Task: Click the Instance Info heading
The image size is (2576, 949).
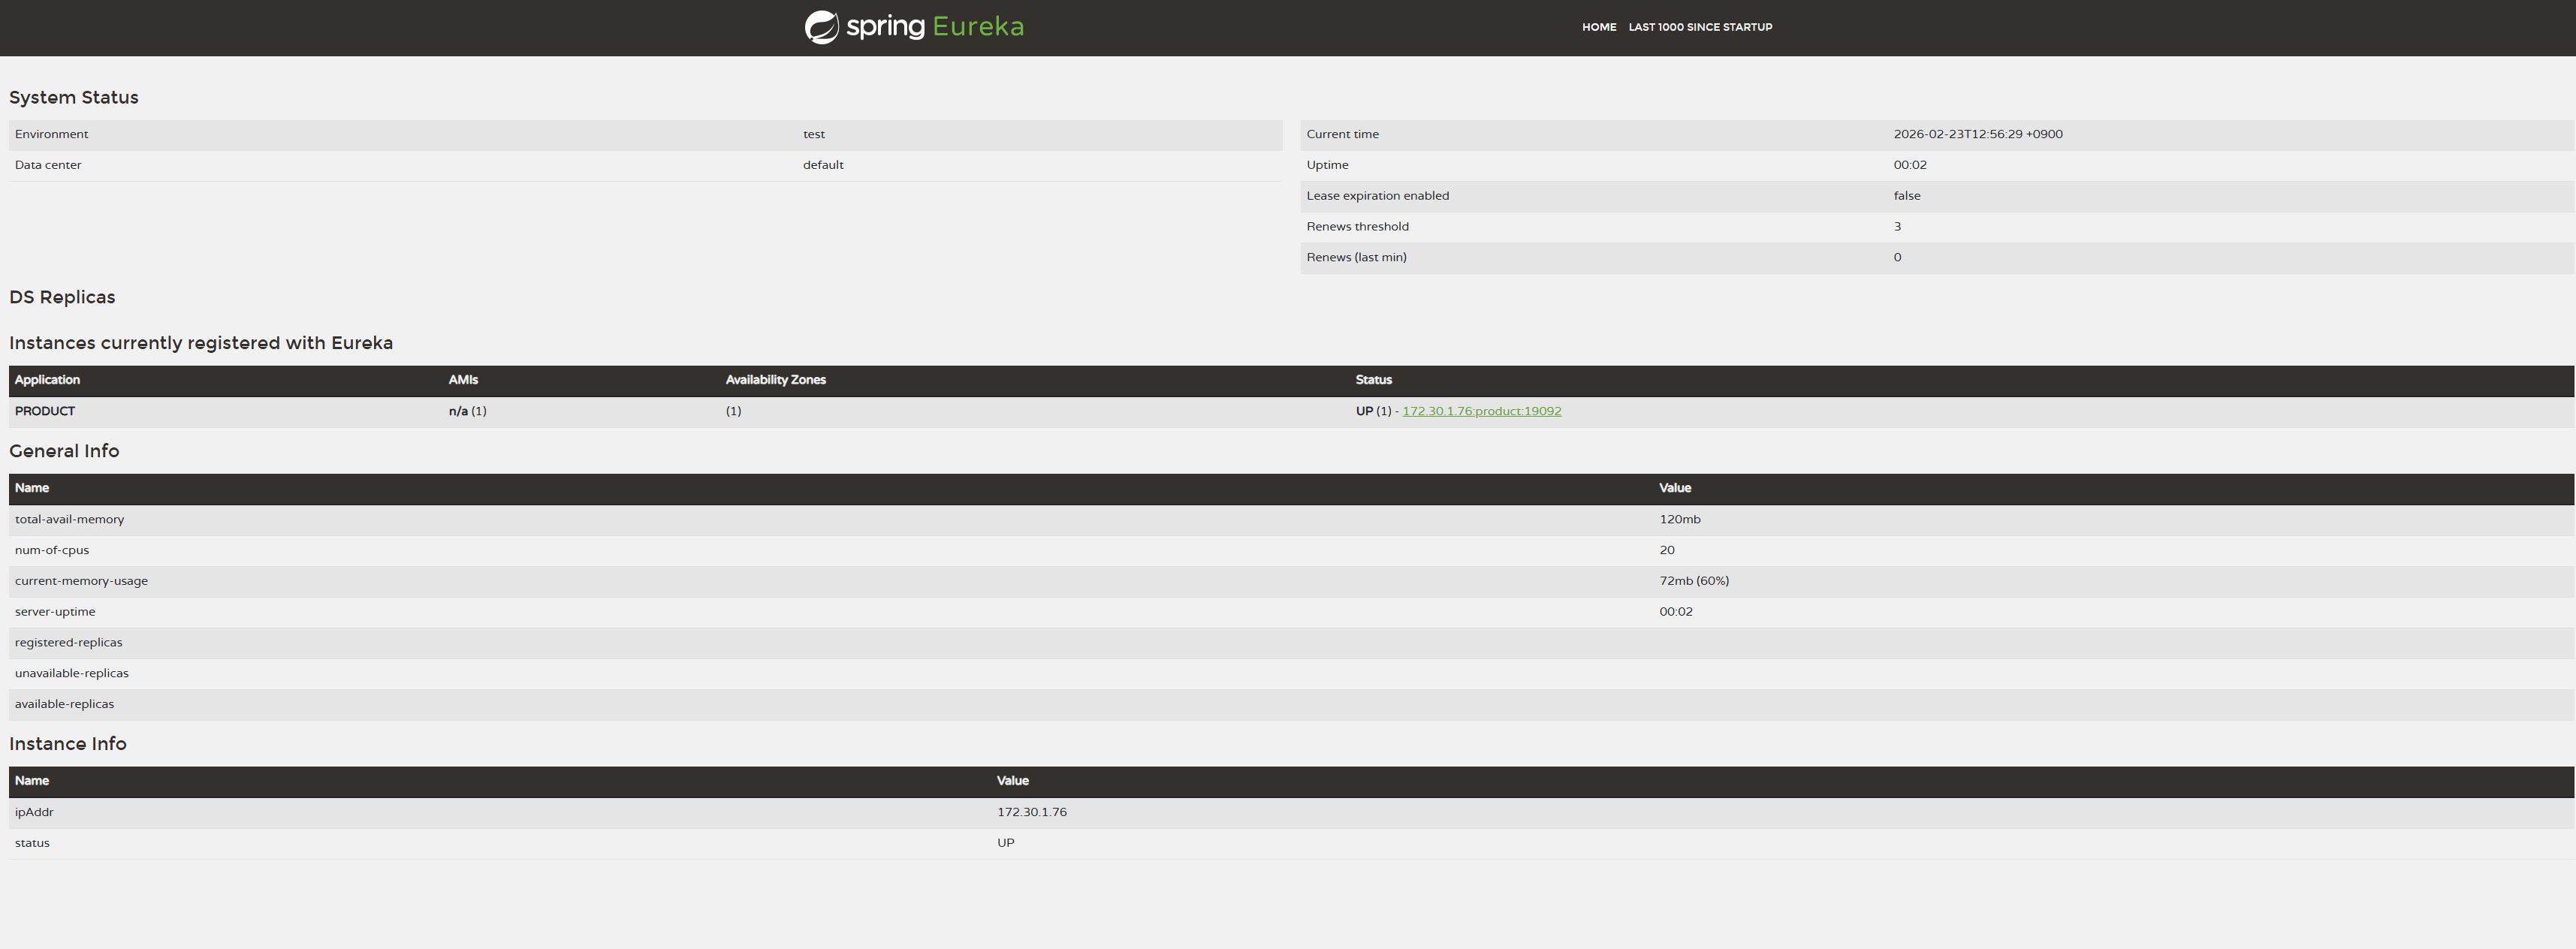Action: (x=68, y=744)
